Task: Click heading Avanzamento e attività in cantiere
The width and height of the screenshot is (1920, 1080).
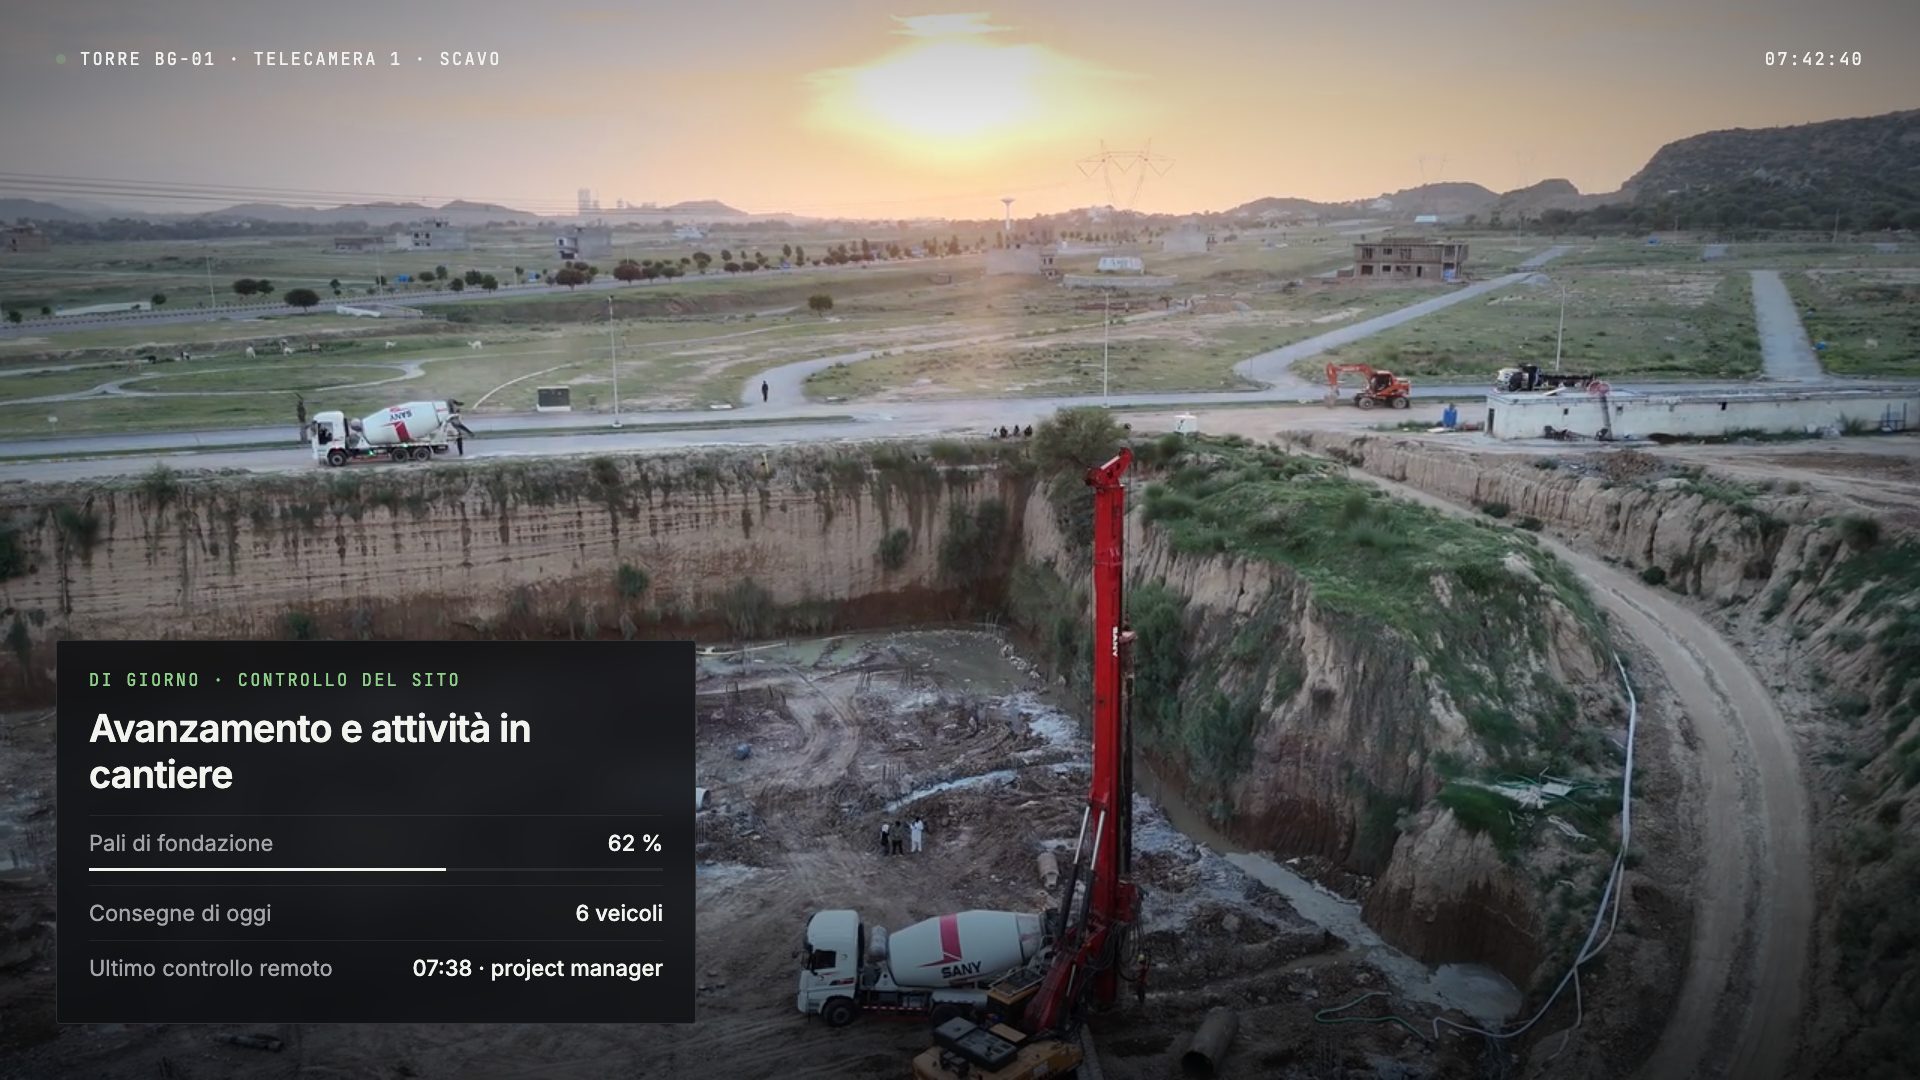Action: coord(310,751)
